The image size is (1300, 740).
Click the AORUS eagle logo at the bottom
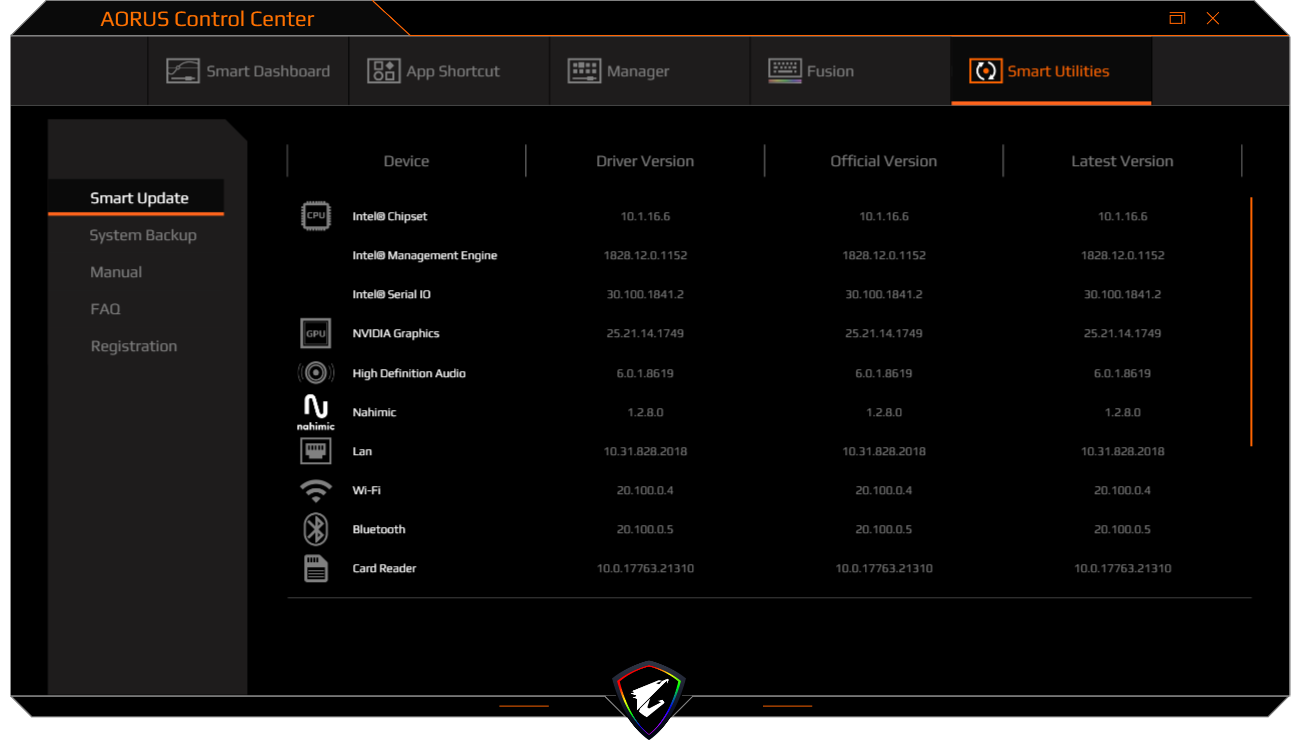coord(649,698)
